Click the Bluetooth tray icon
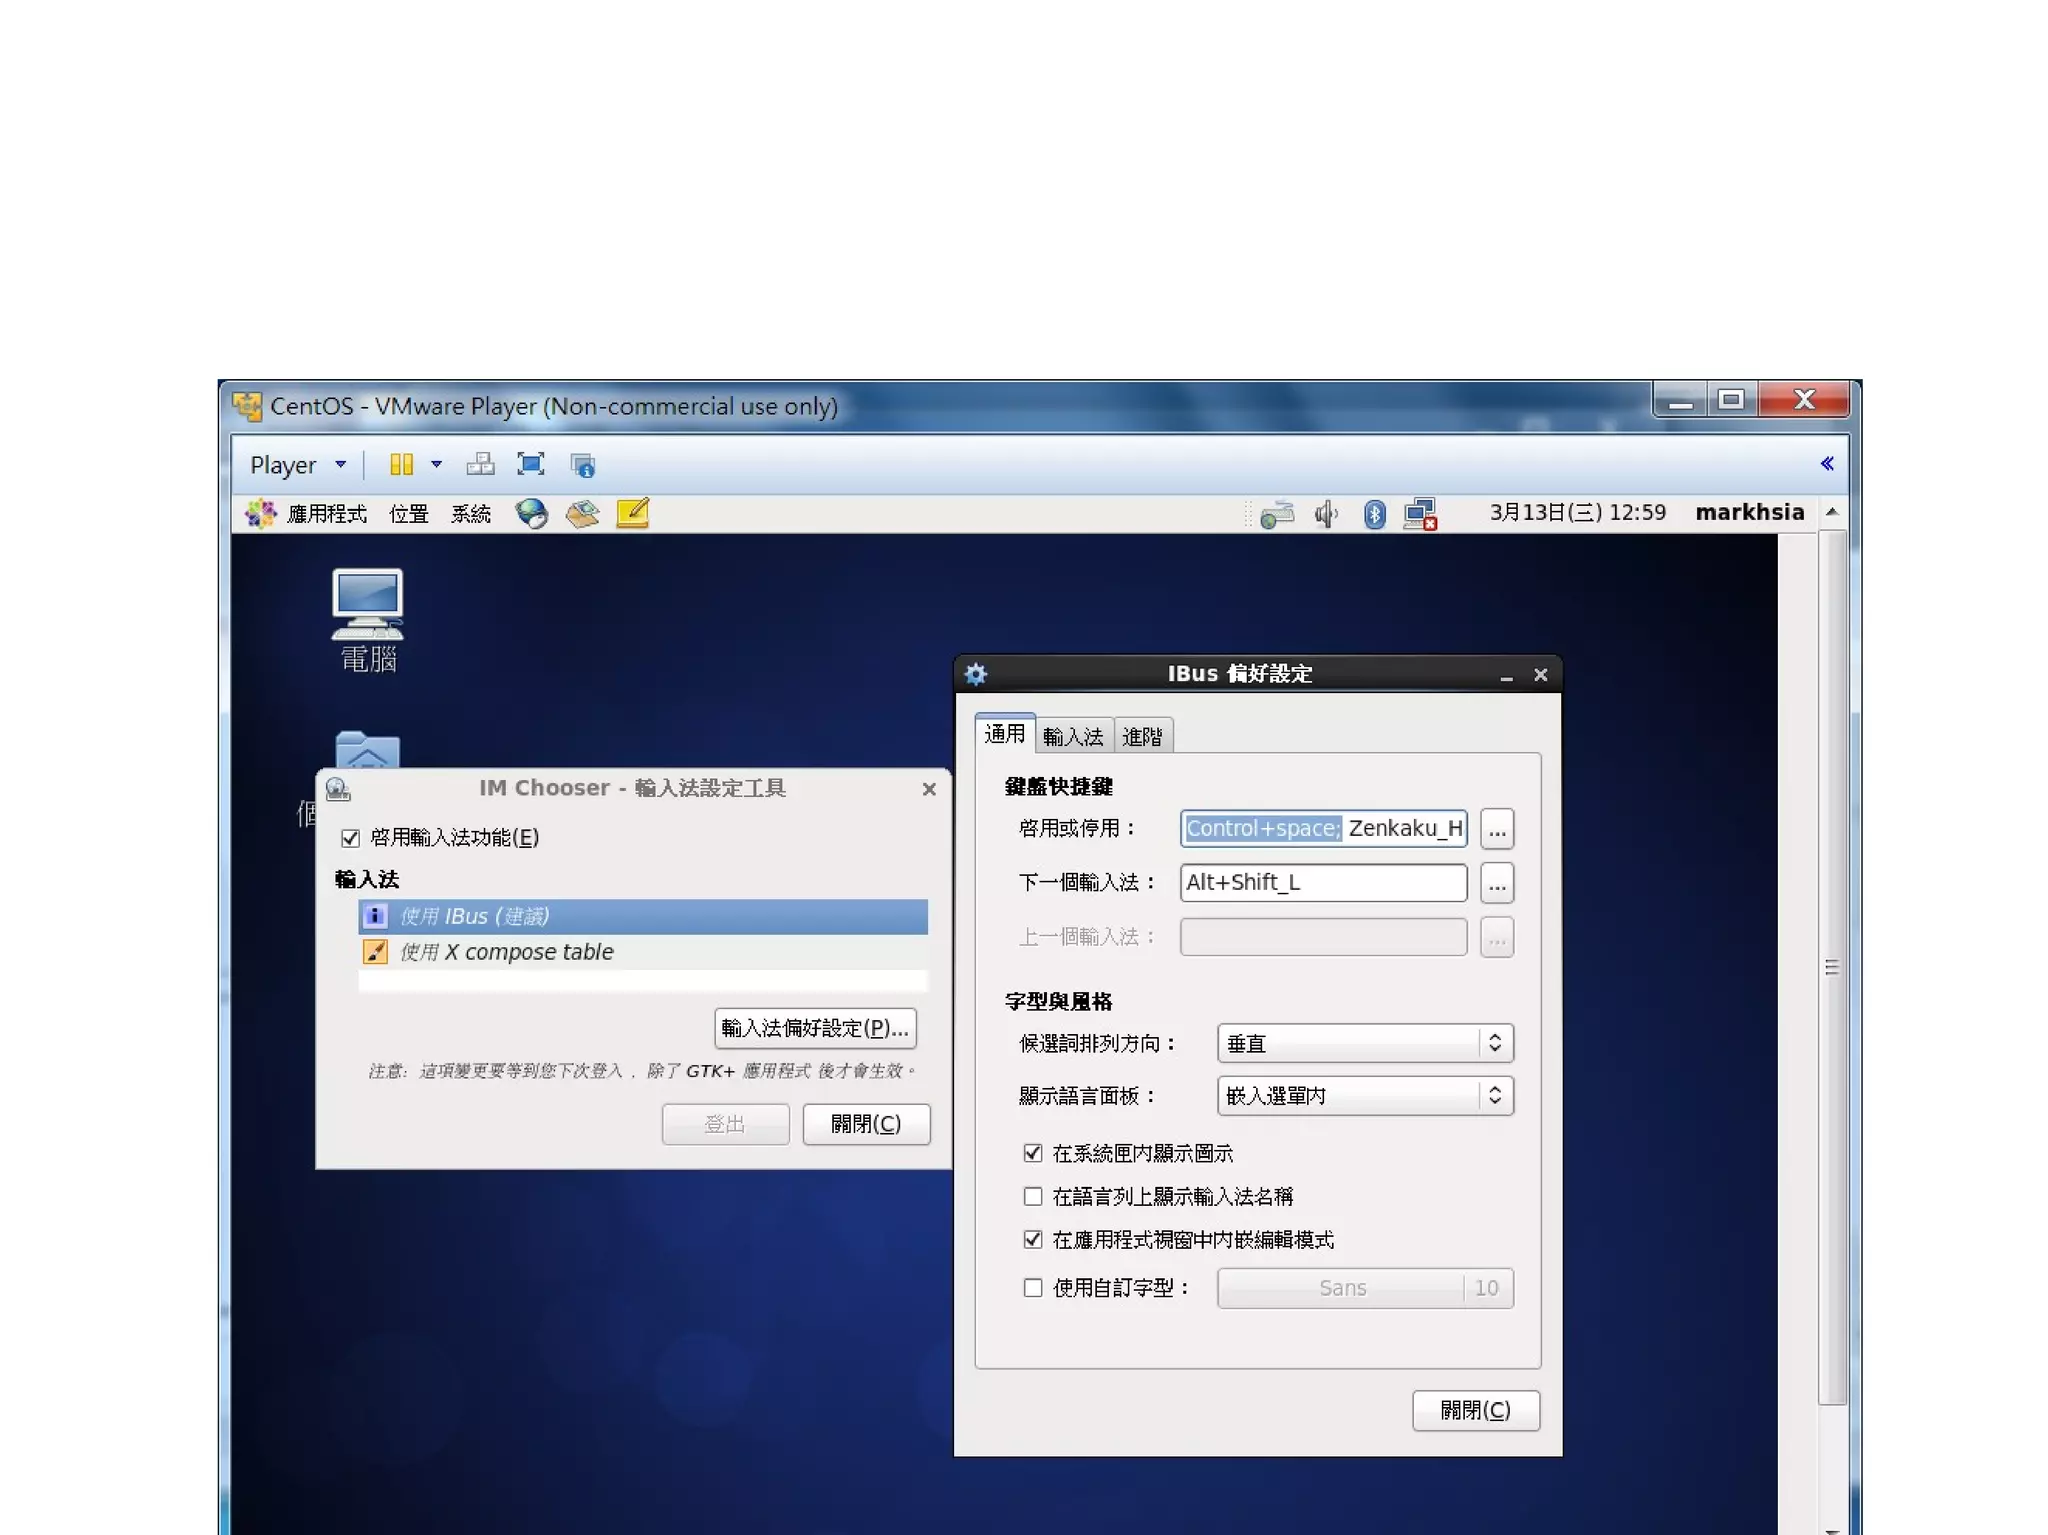The width and height of the screenshot is (2048, 1535). coord(1374,515)
